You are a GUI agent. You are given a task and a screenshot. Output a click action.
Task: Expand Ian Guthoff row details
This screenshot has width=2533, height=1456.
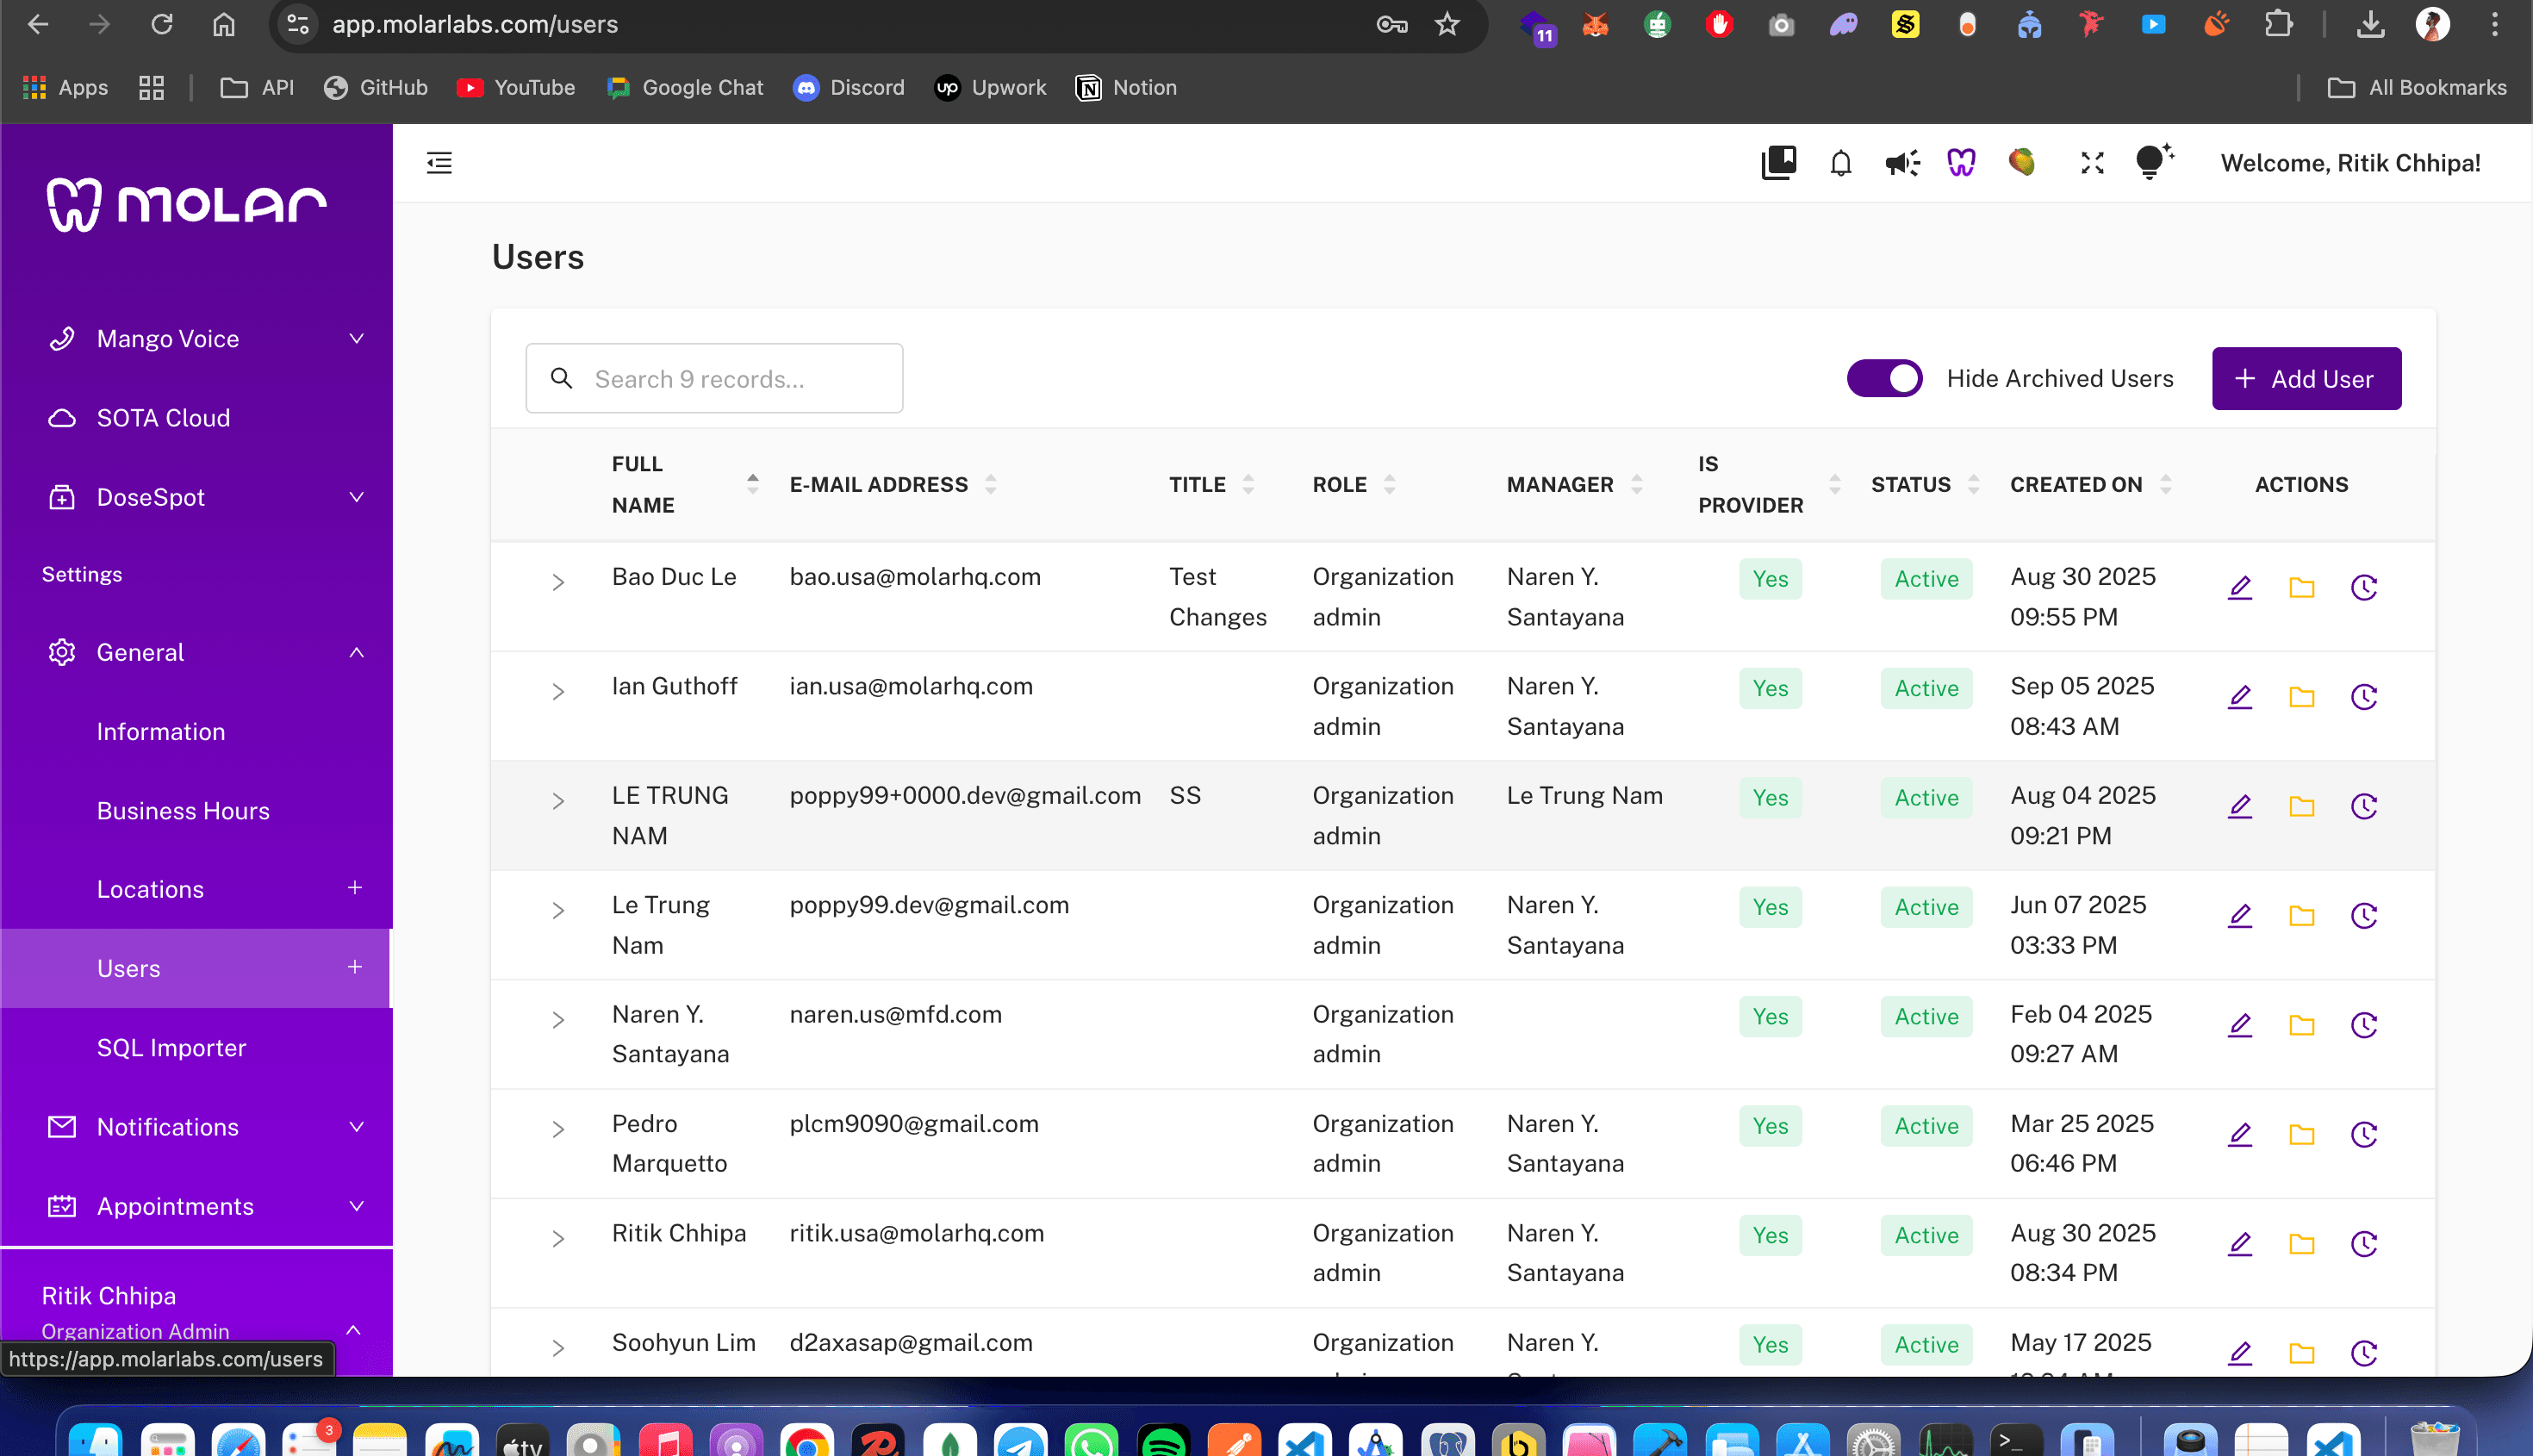(x=558, y=692)
